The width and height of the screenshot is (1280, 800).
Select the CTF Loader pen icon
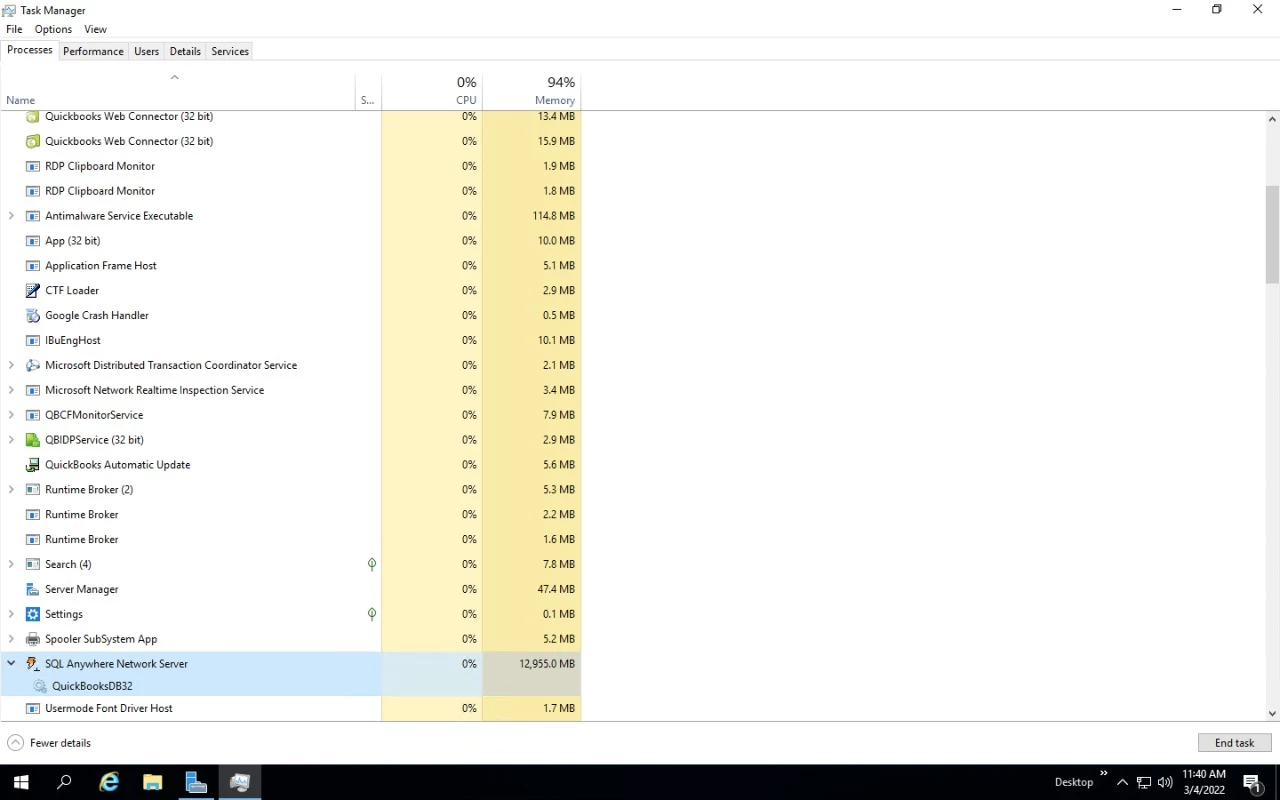coord(32,291)
